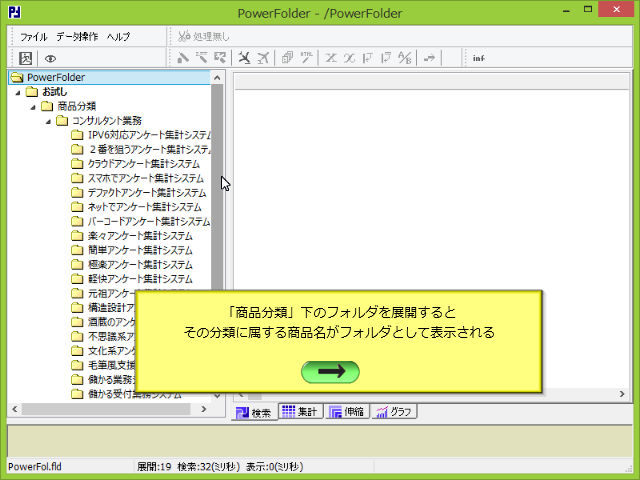
Task: Switch to the 検索 tab
Action: pos(254,412)
